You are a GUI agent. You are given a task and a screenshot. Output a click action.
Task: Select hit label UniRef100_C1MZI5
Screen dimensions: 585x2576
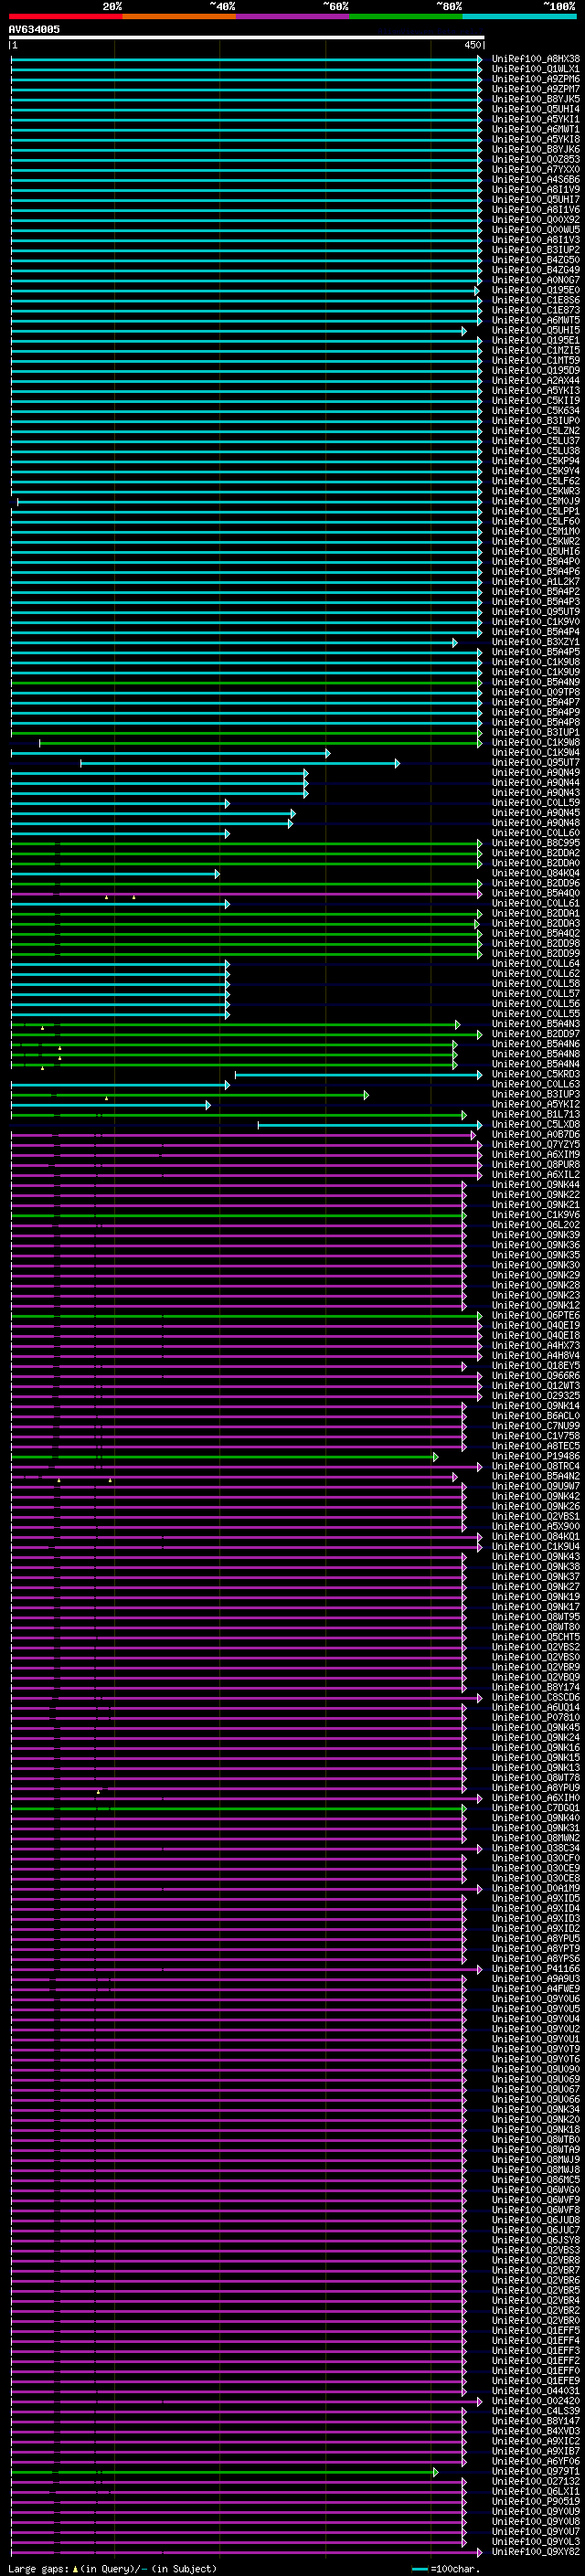click(x=536, y=351)
